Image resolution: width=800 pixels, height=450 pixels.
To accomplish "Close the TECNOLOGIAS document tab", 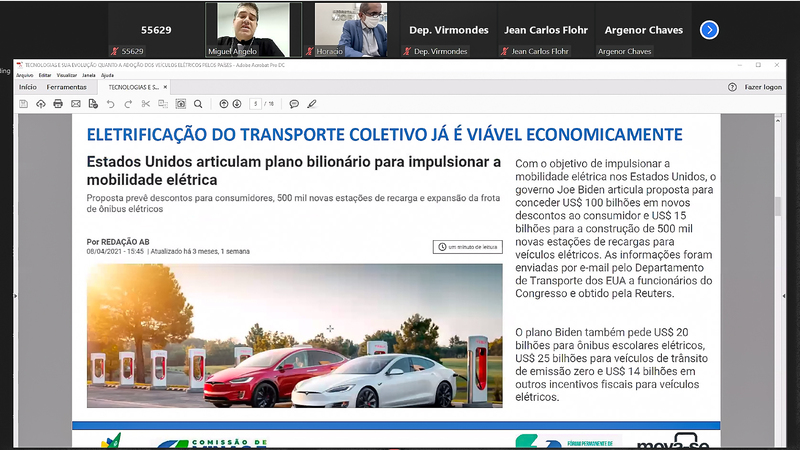I will (166, 87).
